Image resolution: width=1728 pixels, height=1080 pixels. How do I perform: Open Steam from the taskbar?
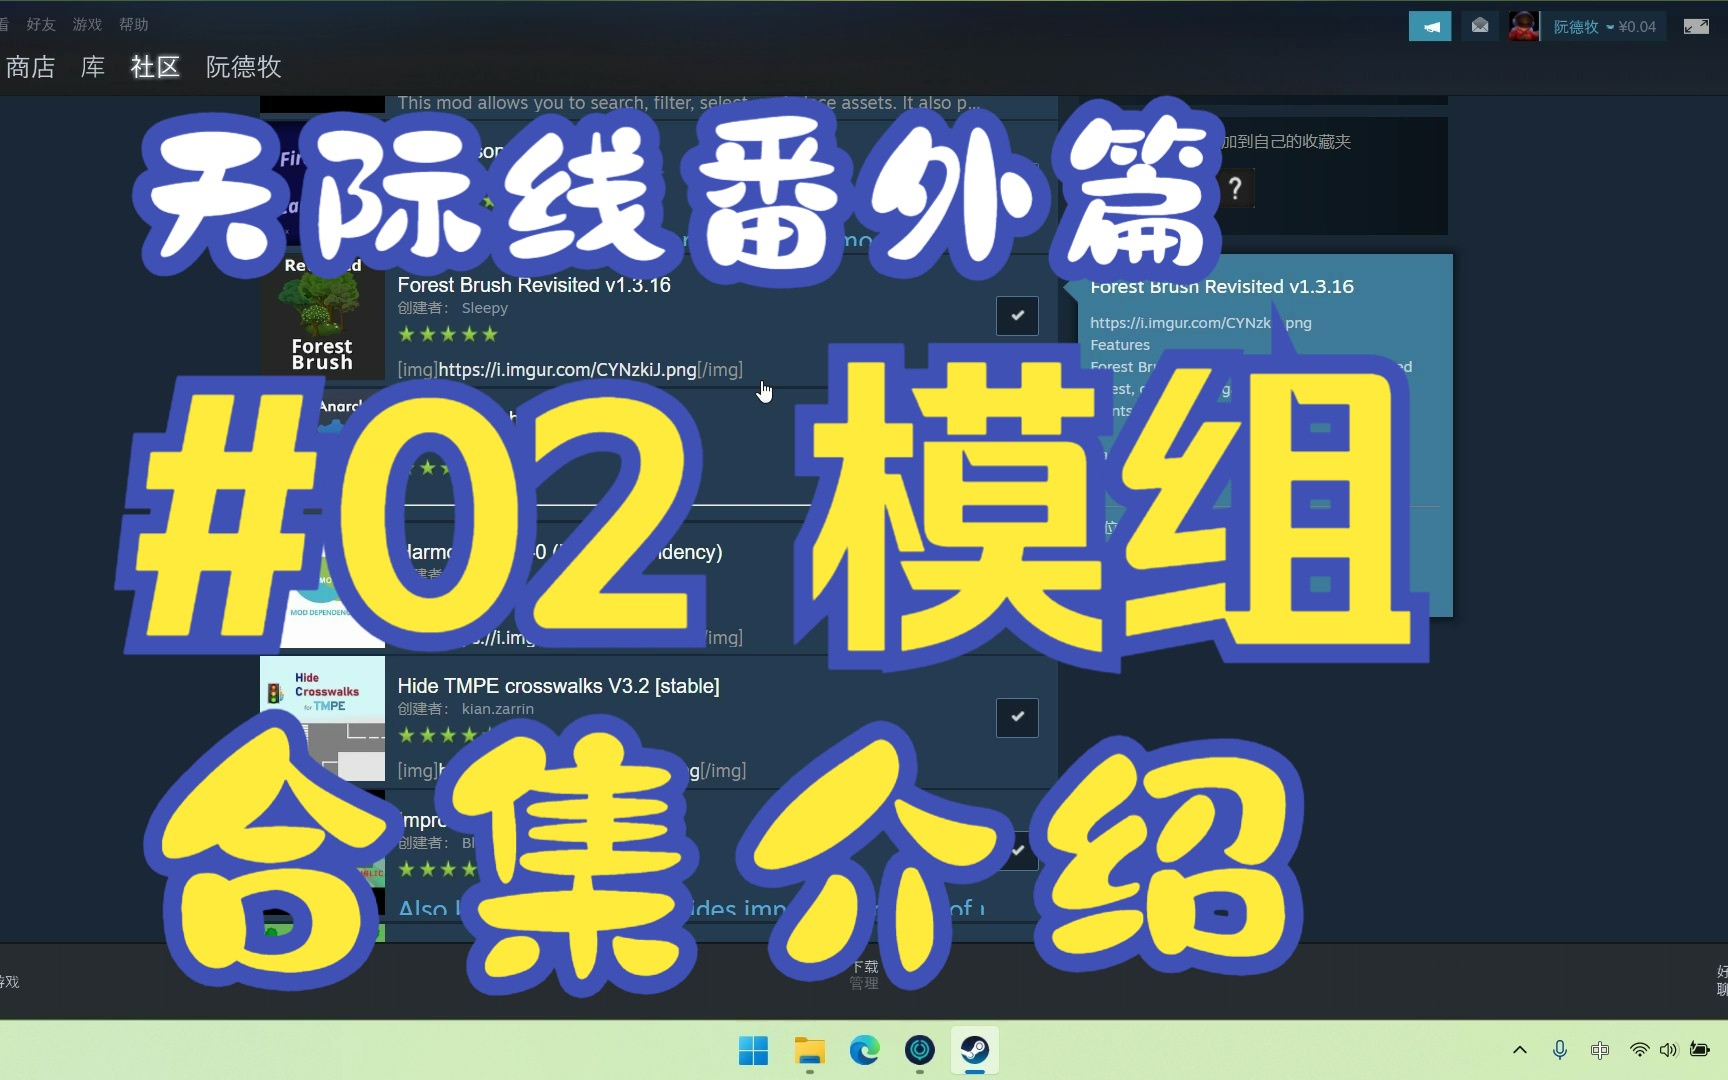975,1051
